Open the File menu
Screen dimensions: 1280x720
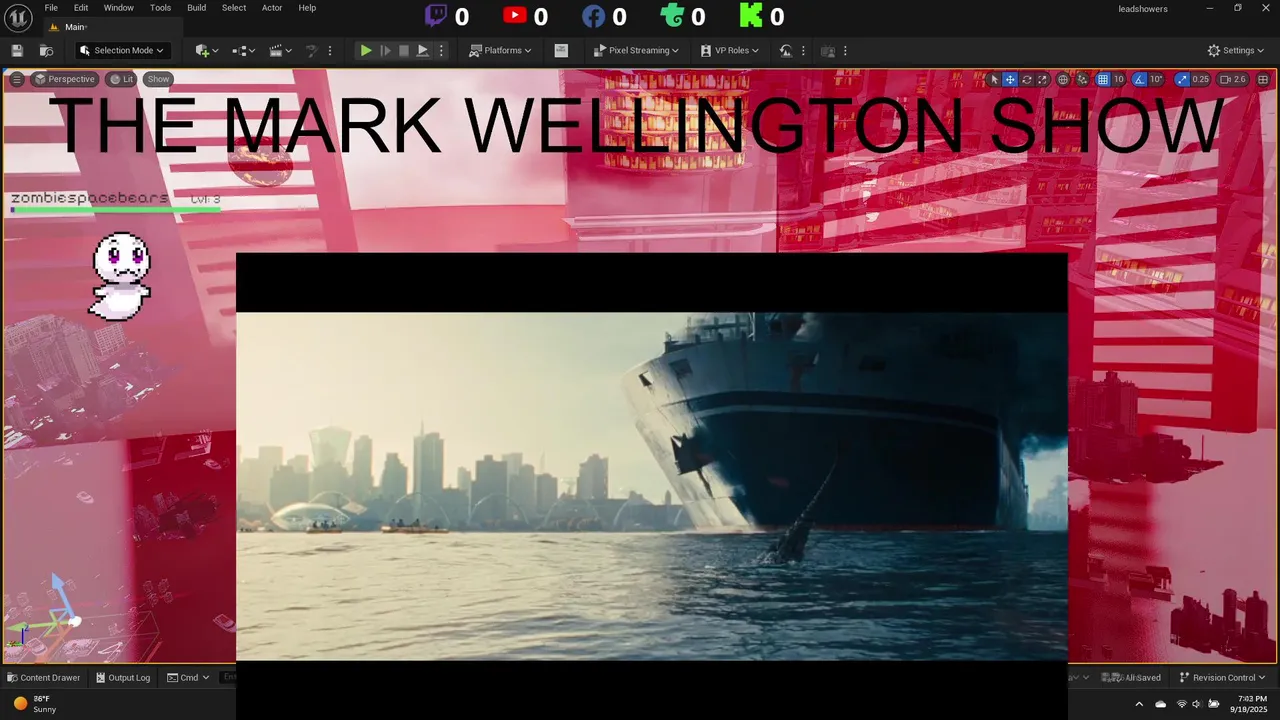pyautogui.click(x=51, y=8)
